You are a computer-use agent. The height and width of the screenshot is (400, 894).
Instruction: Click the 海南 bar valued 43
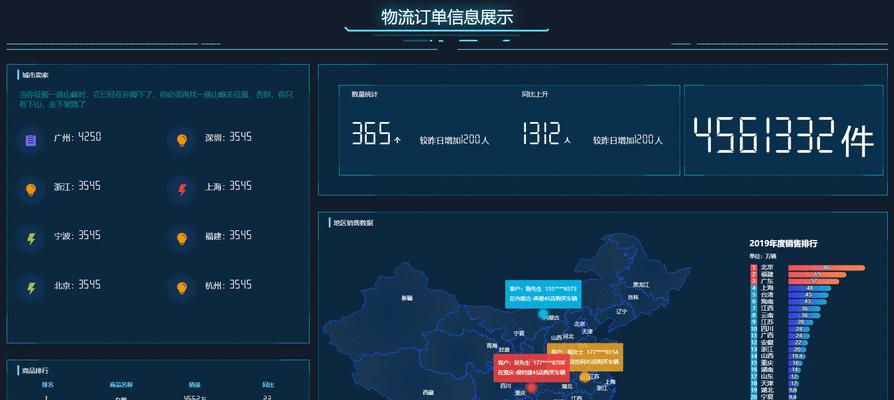(x=807, y=301)
